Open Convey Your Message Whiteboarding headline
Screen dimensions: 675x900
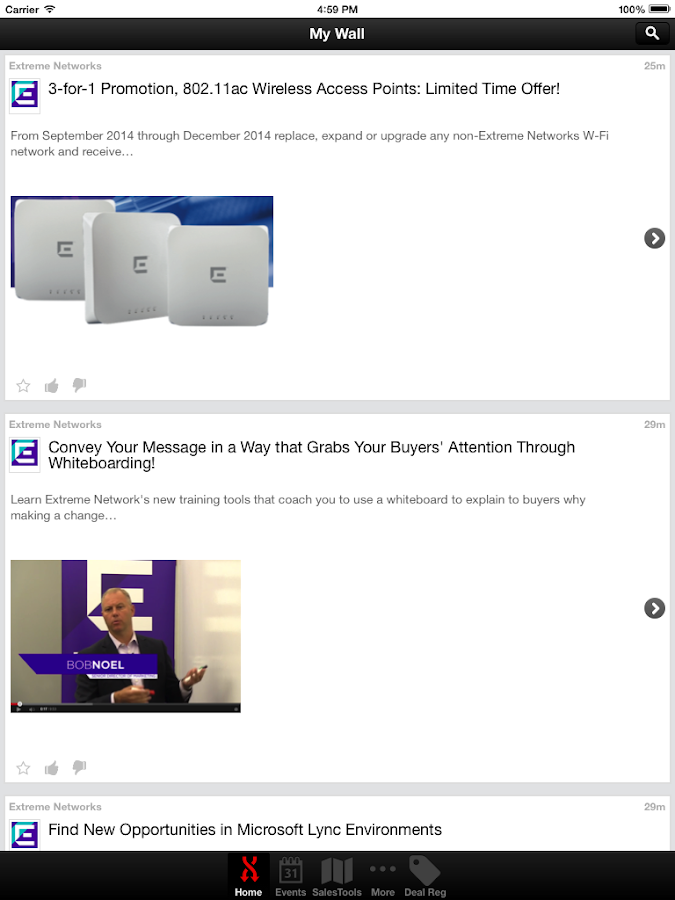[312, 455]
